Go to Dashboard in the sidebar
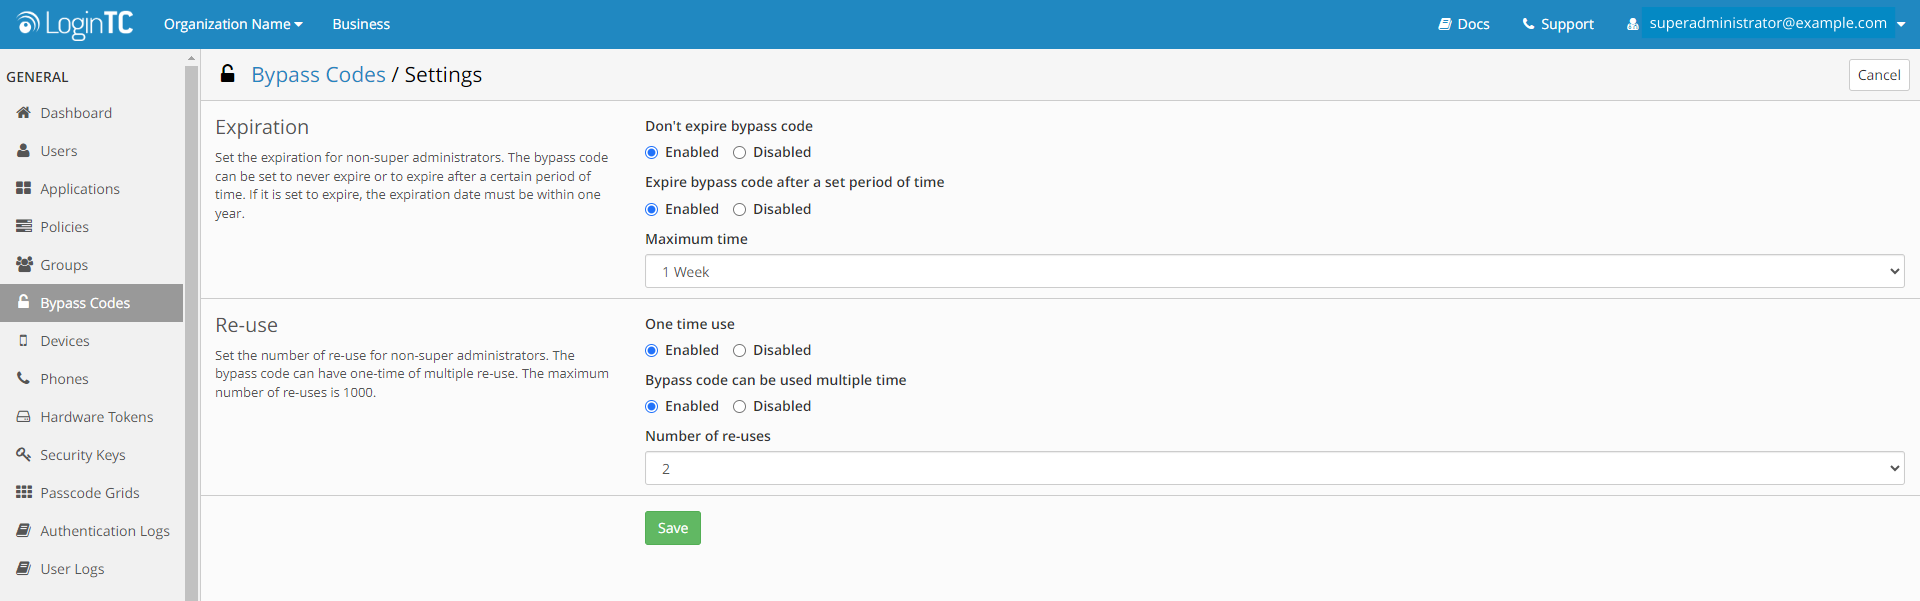The height and width of the screenshot is (601, 1920). 92,113
